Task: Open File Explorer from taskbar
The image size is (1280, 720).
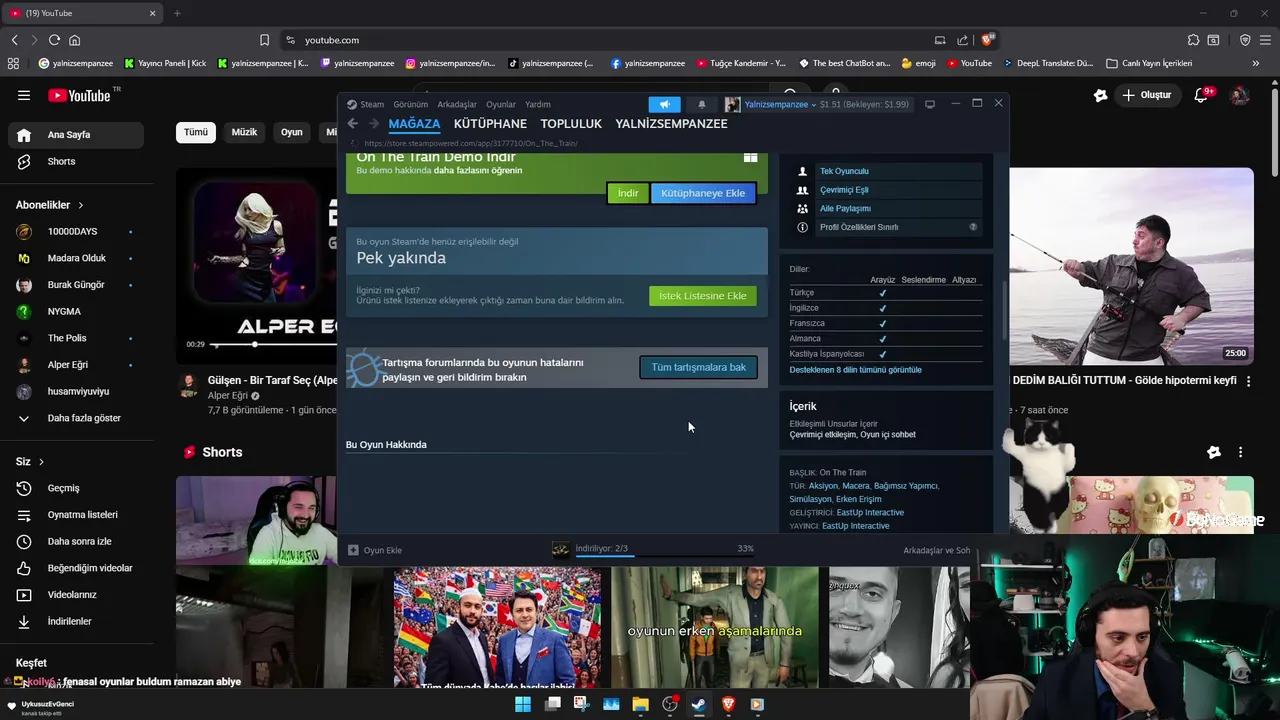Action: click(x=640, y=704)
